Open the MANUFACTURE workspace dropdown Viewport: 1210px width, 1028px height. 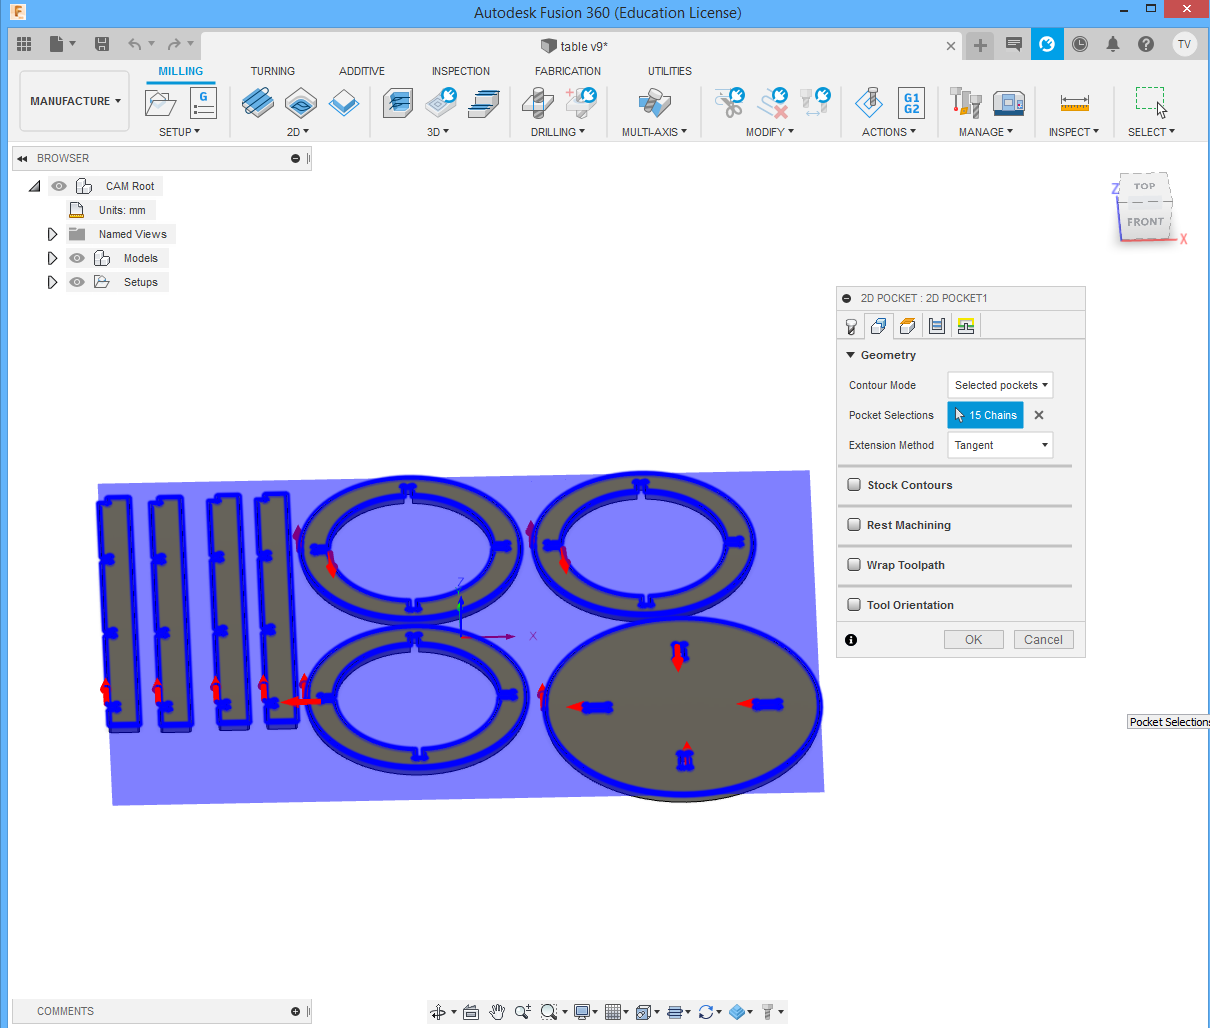[x=75, y=101]
